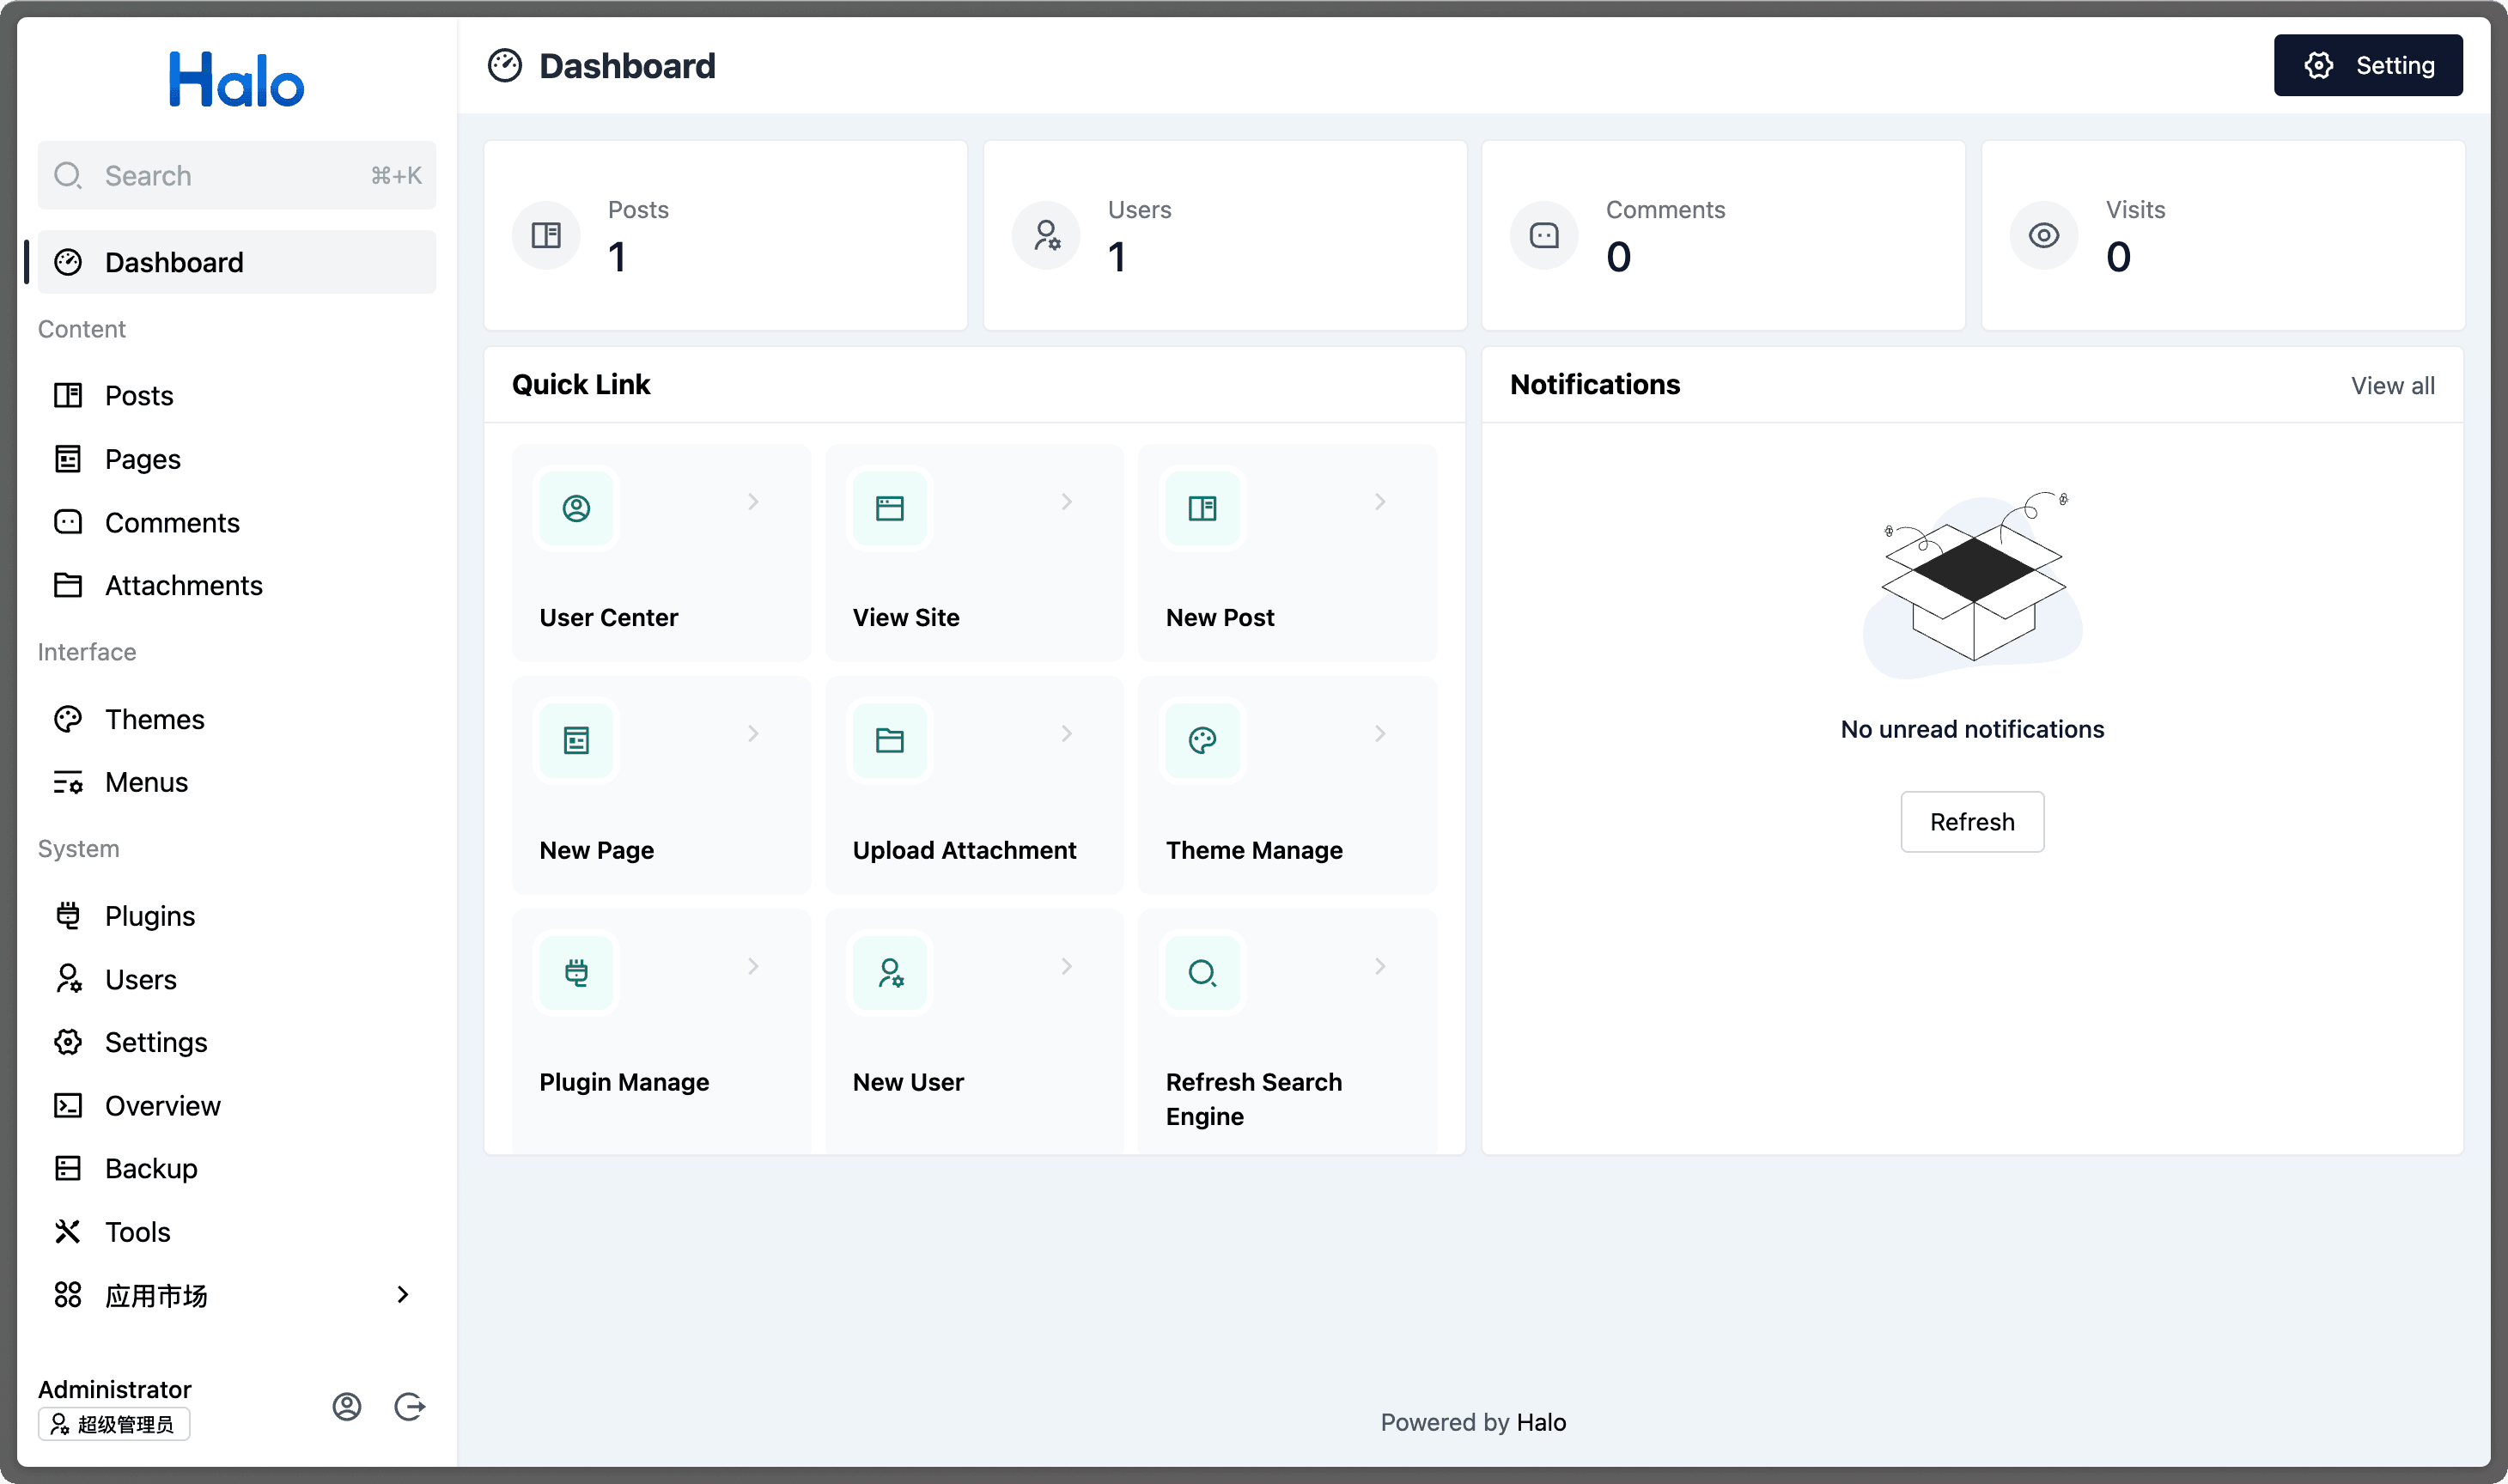Image resolution: width=2508 pixels, height=1484 pixels.
Task: Click the Comments sidebar item icon
Action: [67, 521]
